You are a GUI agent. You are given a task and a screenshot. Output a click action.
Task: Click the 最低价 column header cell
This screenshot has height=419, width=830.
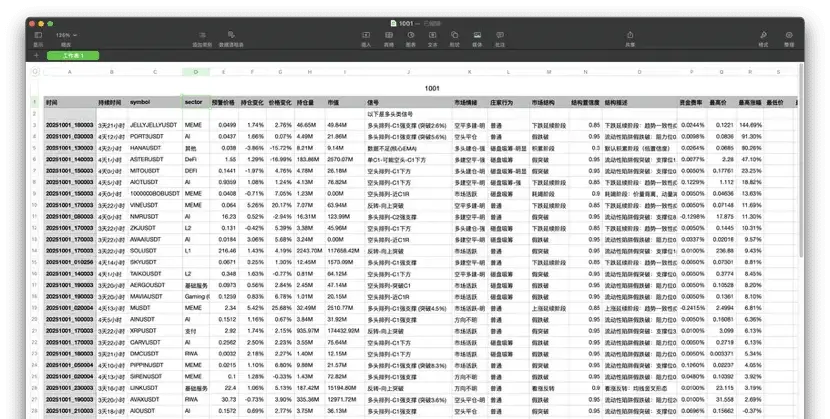point(778,102)
